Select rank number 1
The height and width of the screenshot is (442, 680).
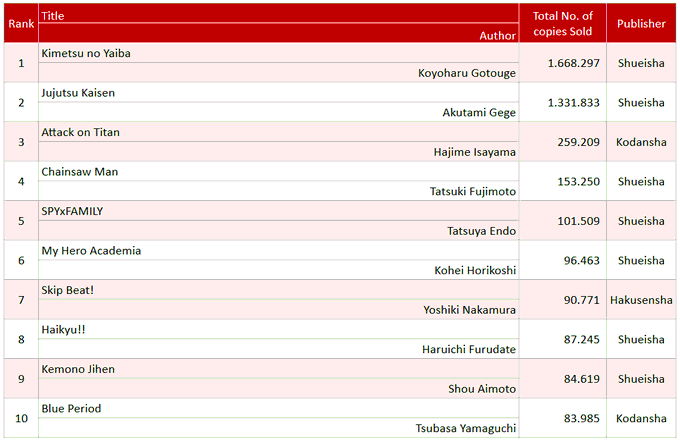coord(21,63)
